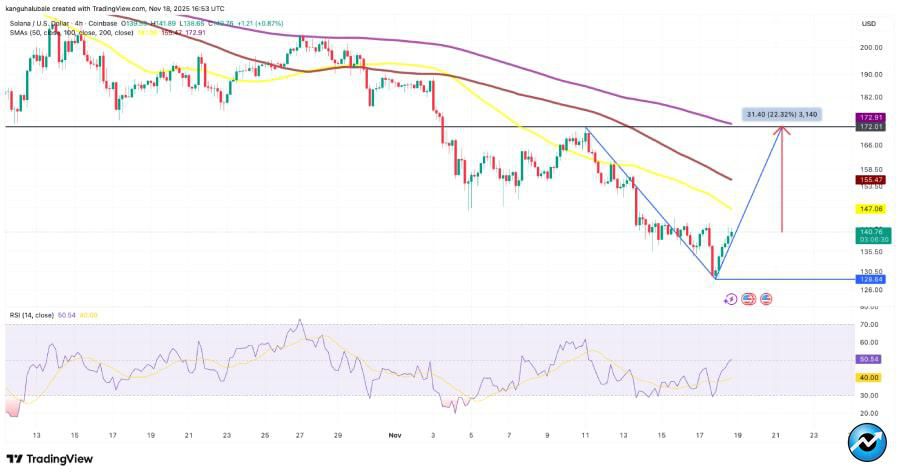The height and width of the screenshot is (475, 900).
Task: Click the purple lightning event icon
Action: click(731, 298)
